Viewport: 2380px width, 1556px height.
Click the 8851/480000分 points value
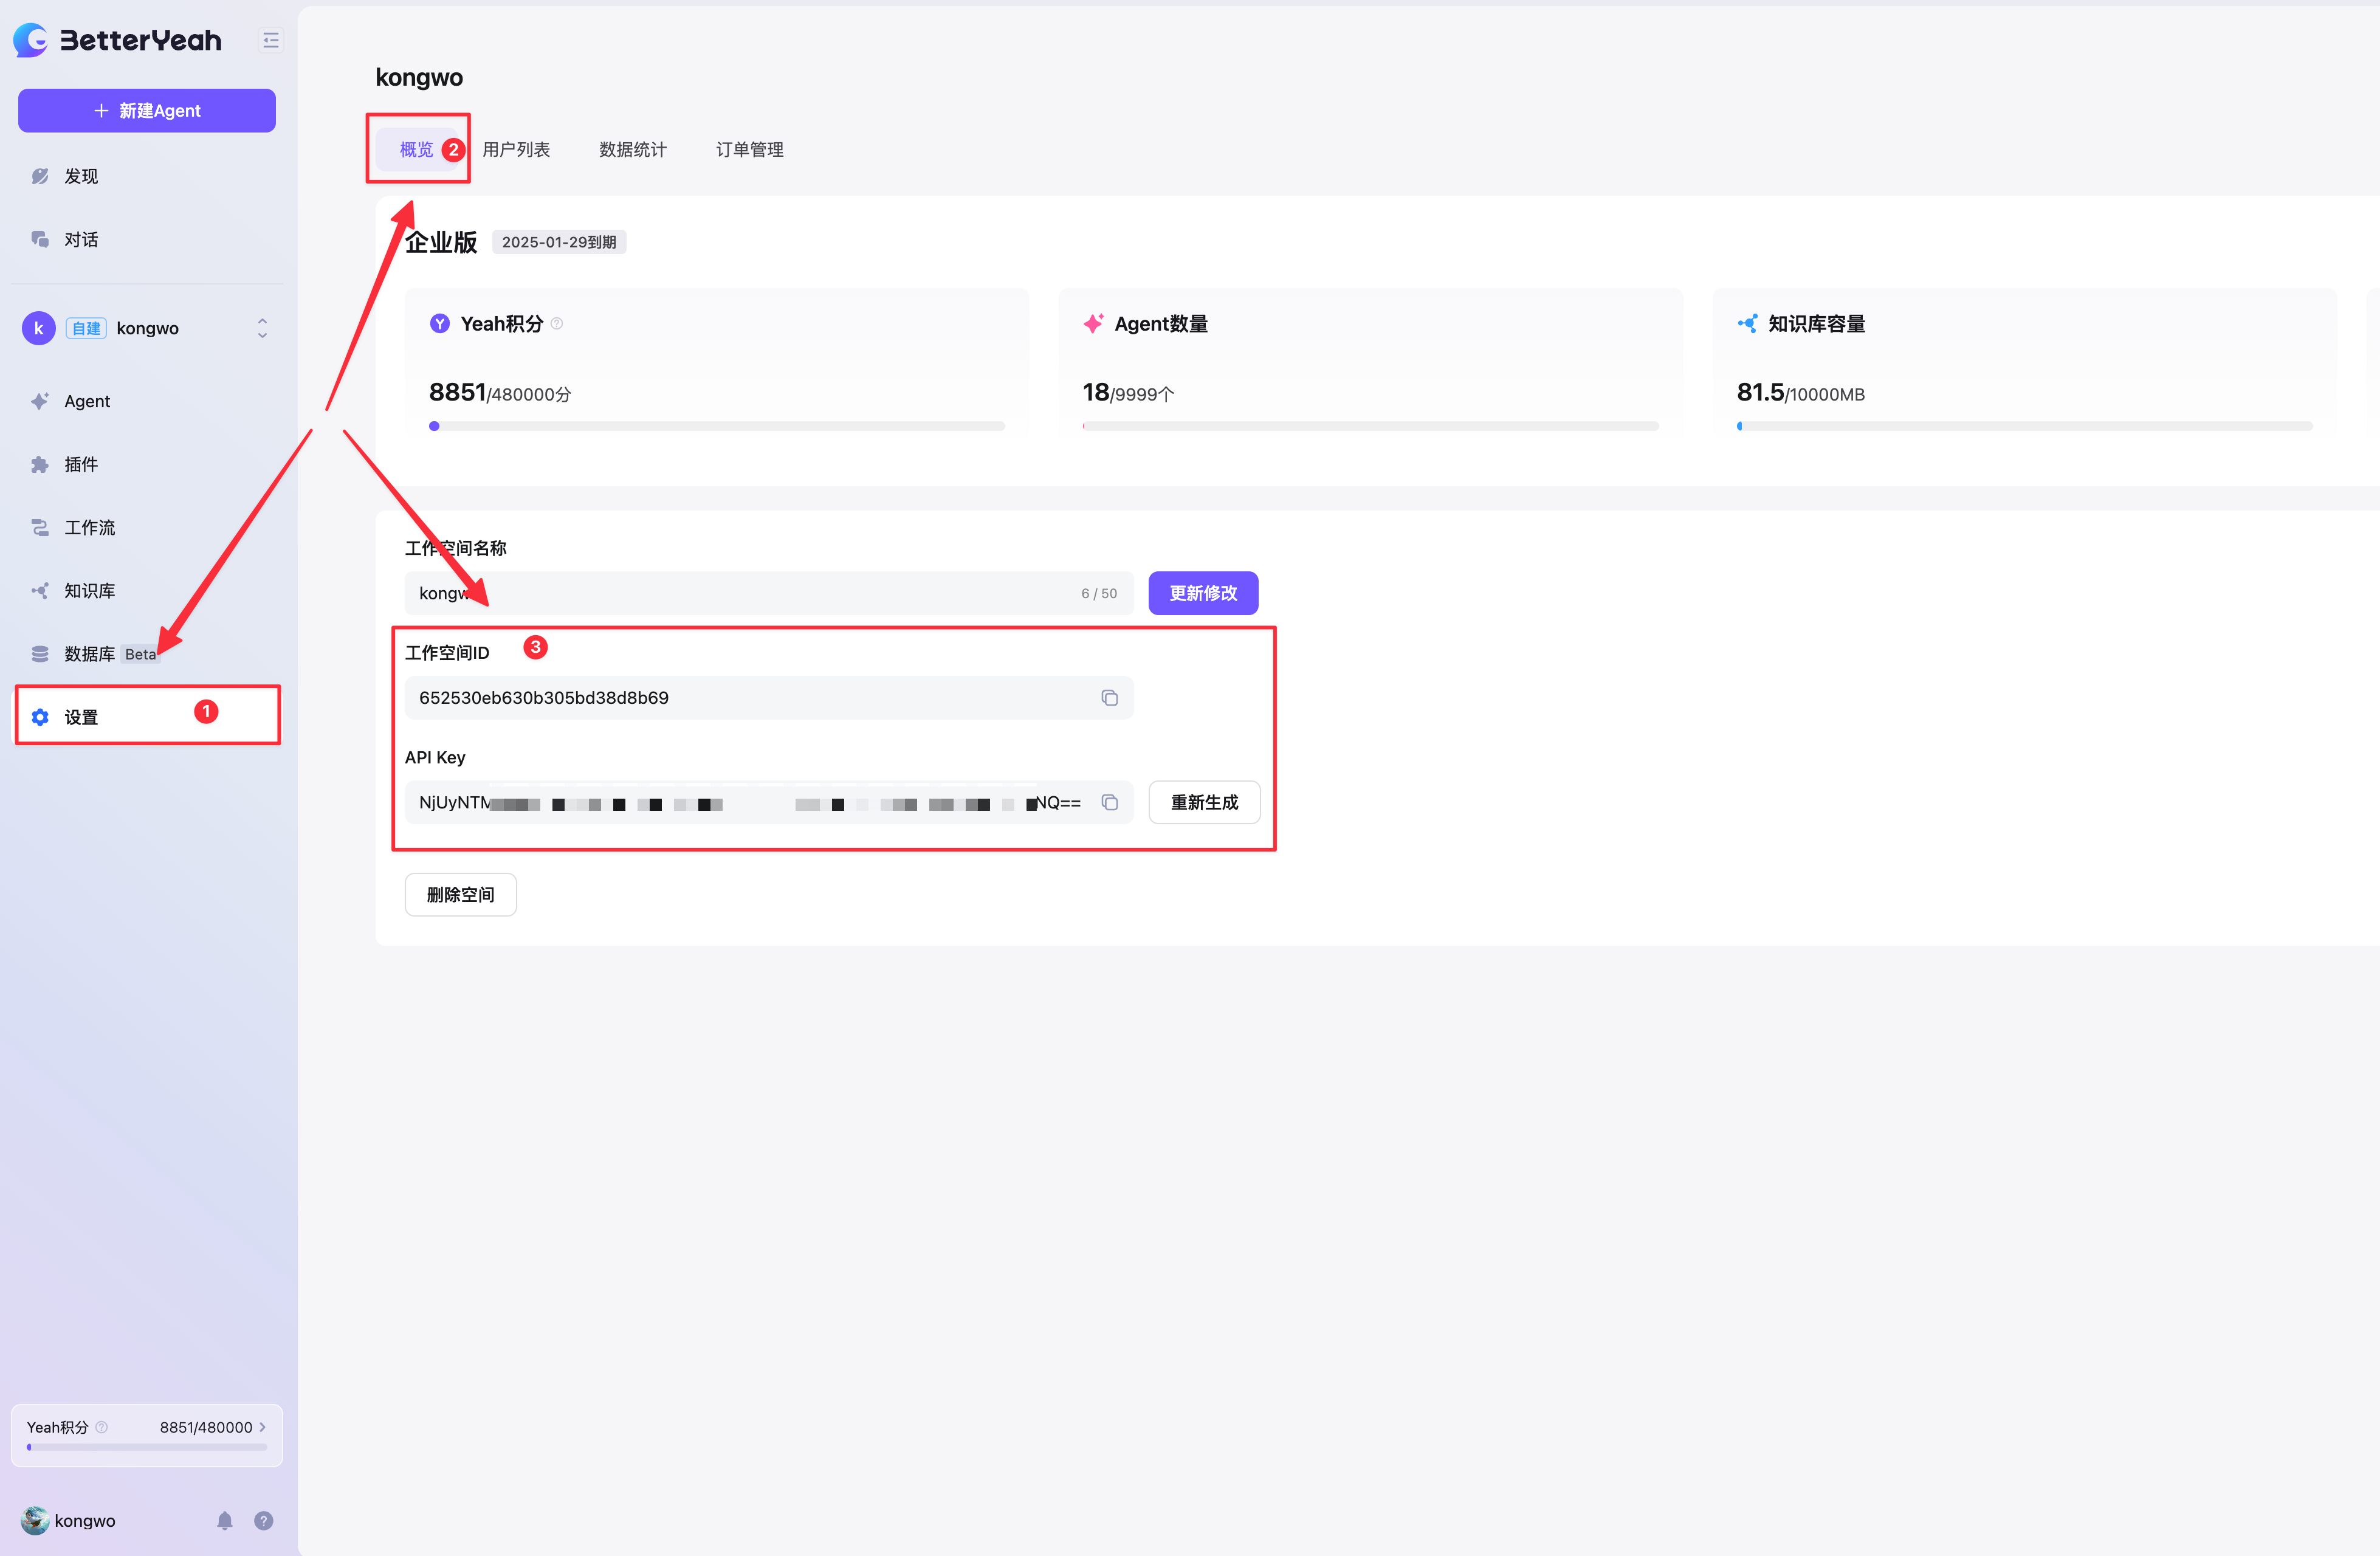click(500, 392)
